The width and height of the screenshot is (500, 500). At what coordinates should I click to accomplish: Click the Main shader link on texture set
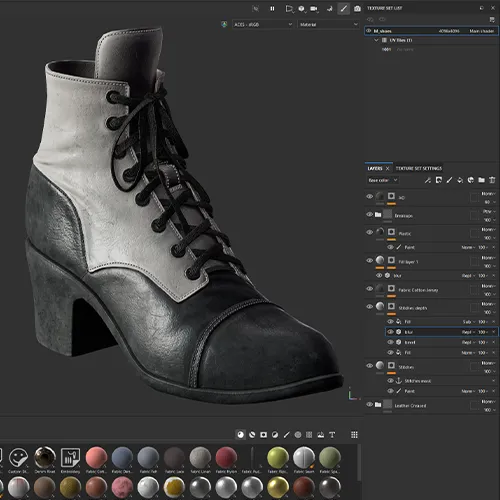pyautogui.click(x=482, y=31)
